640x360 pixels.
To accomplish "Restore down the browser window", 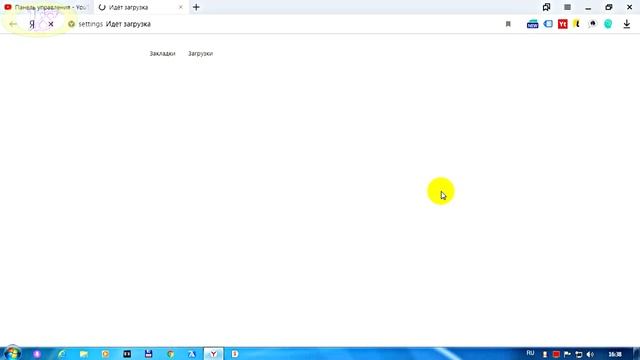I will pos(609,7).
